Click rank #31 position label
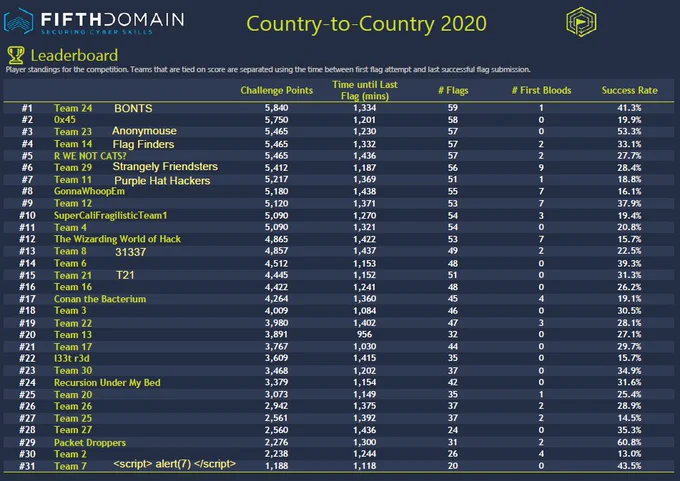 pyautogui.click(x=27, y=466)
